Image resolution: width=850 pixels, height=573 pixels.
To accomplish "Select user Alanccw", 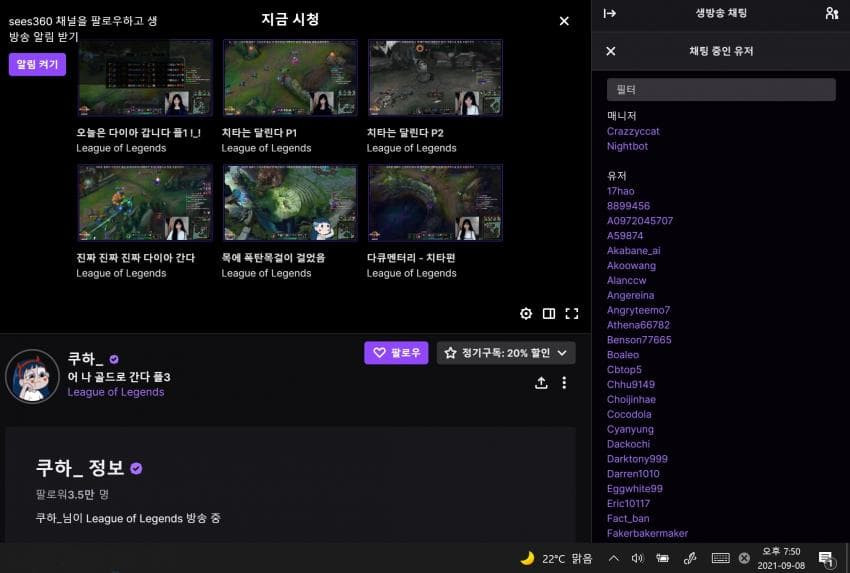I will [x=627, y=280].
